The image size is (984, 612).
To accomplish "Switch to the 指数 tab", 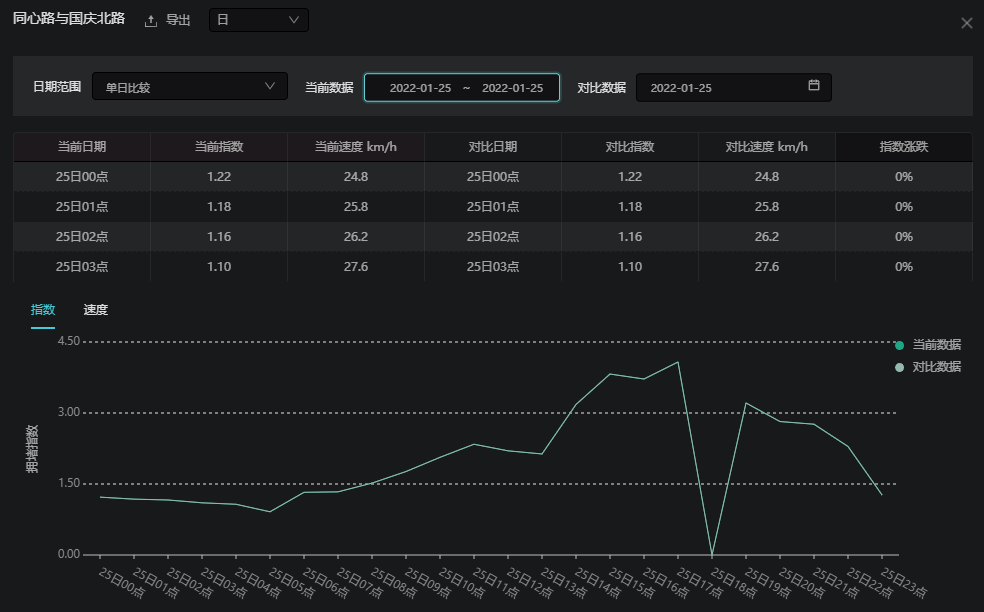I will (x=43, y=310).
